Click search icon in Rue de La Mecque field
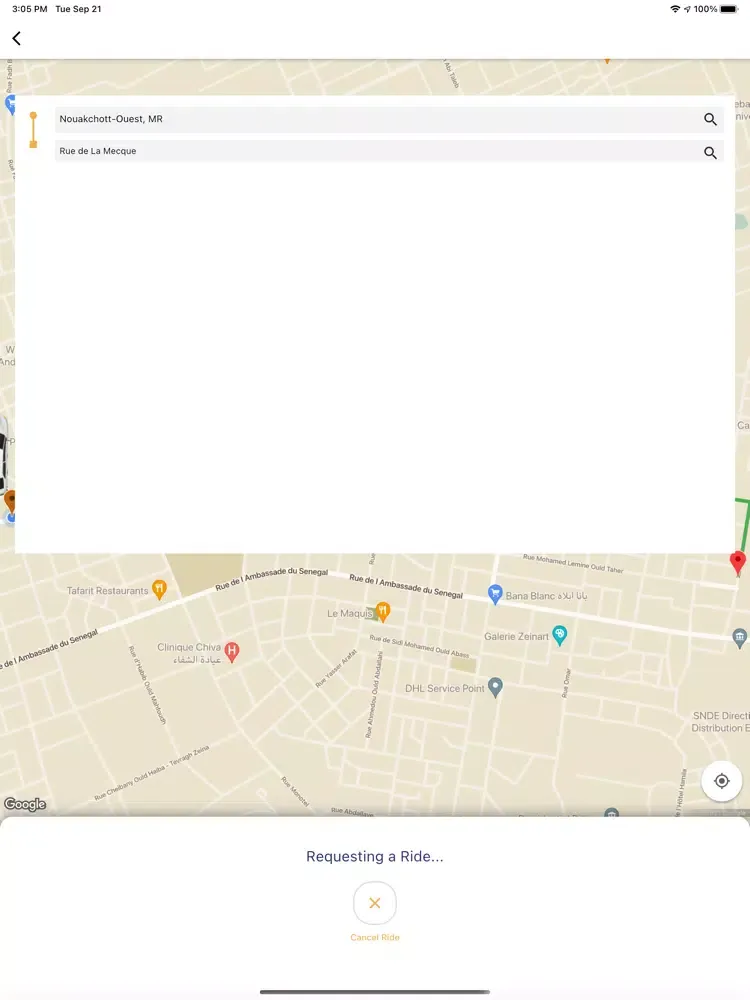The image size is (750, 1000). 710,152
